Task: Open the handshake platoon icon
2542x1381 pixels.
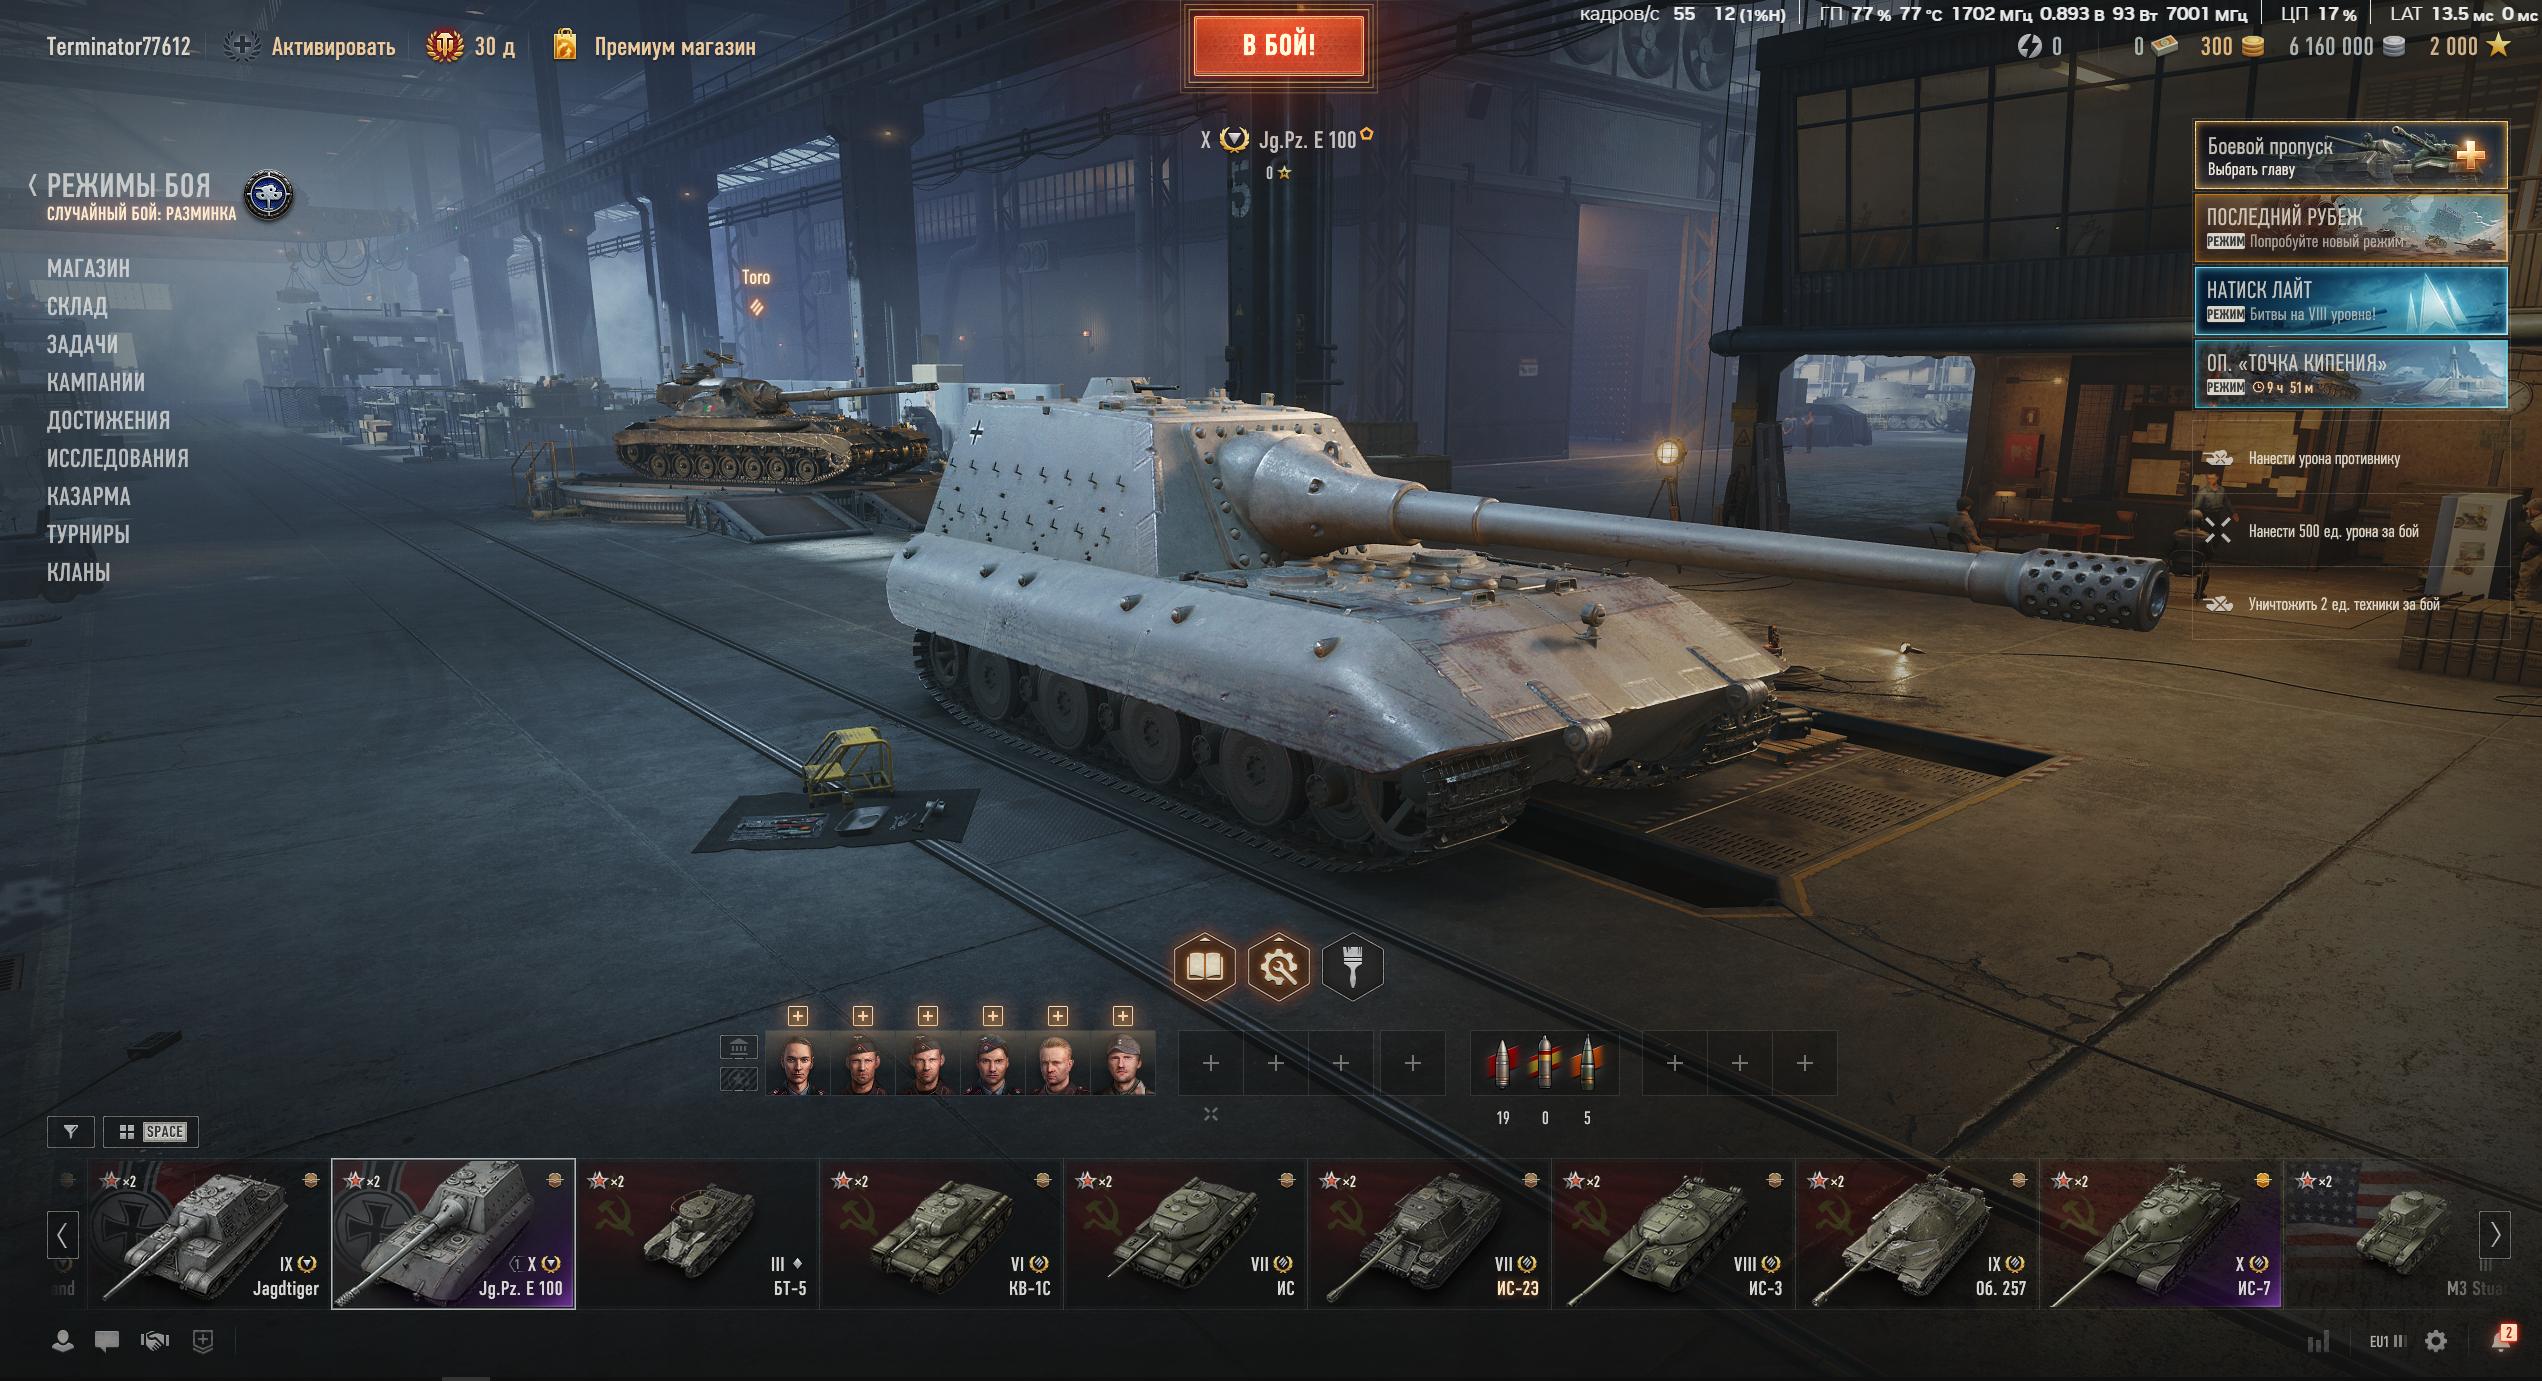Action: coord(154,1341)
